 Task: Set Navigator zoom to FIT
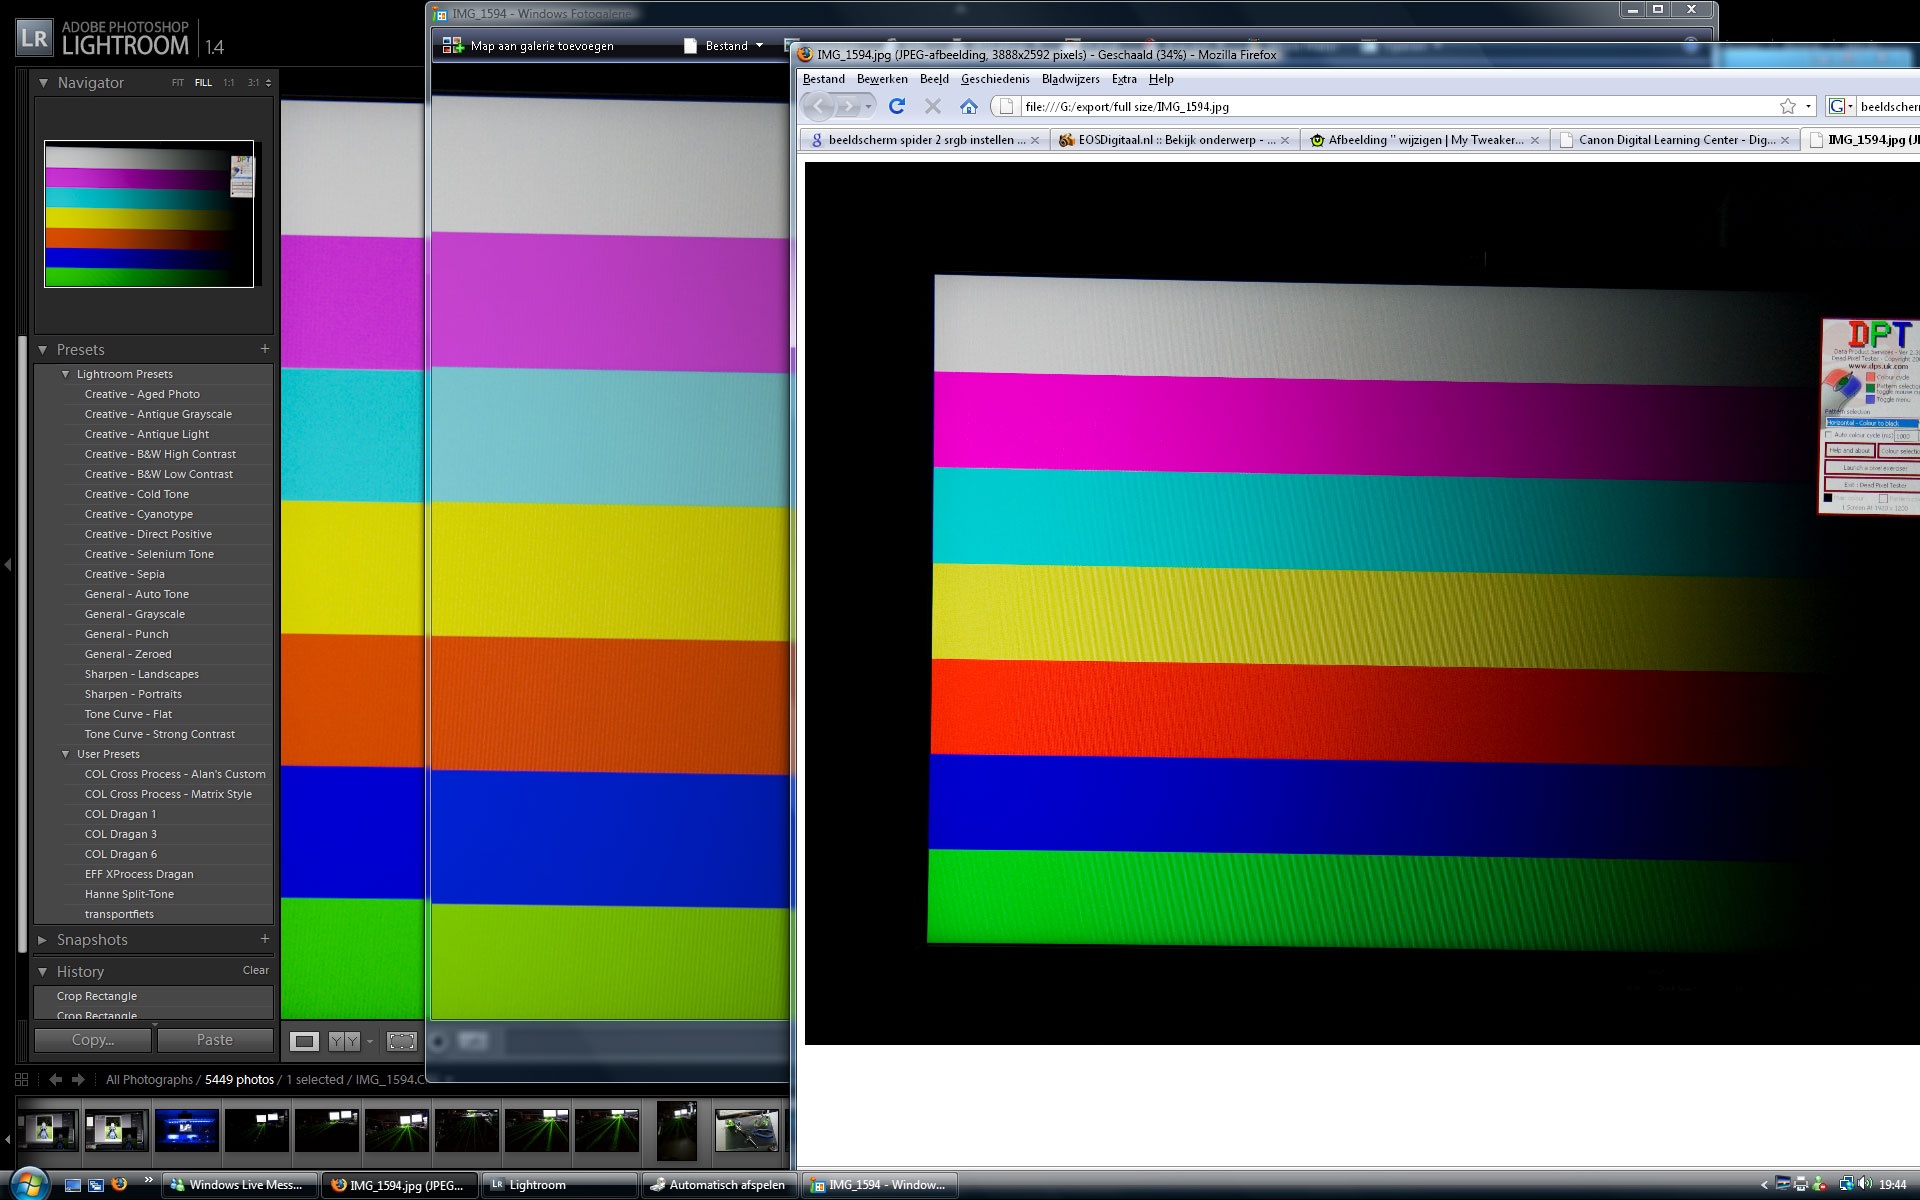point(177,83)
